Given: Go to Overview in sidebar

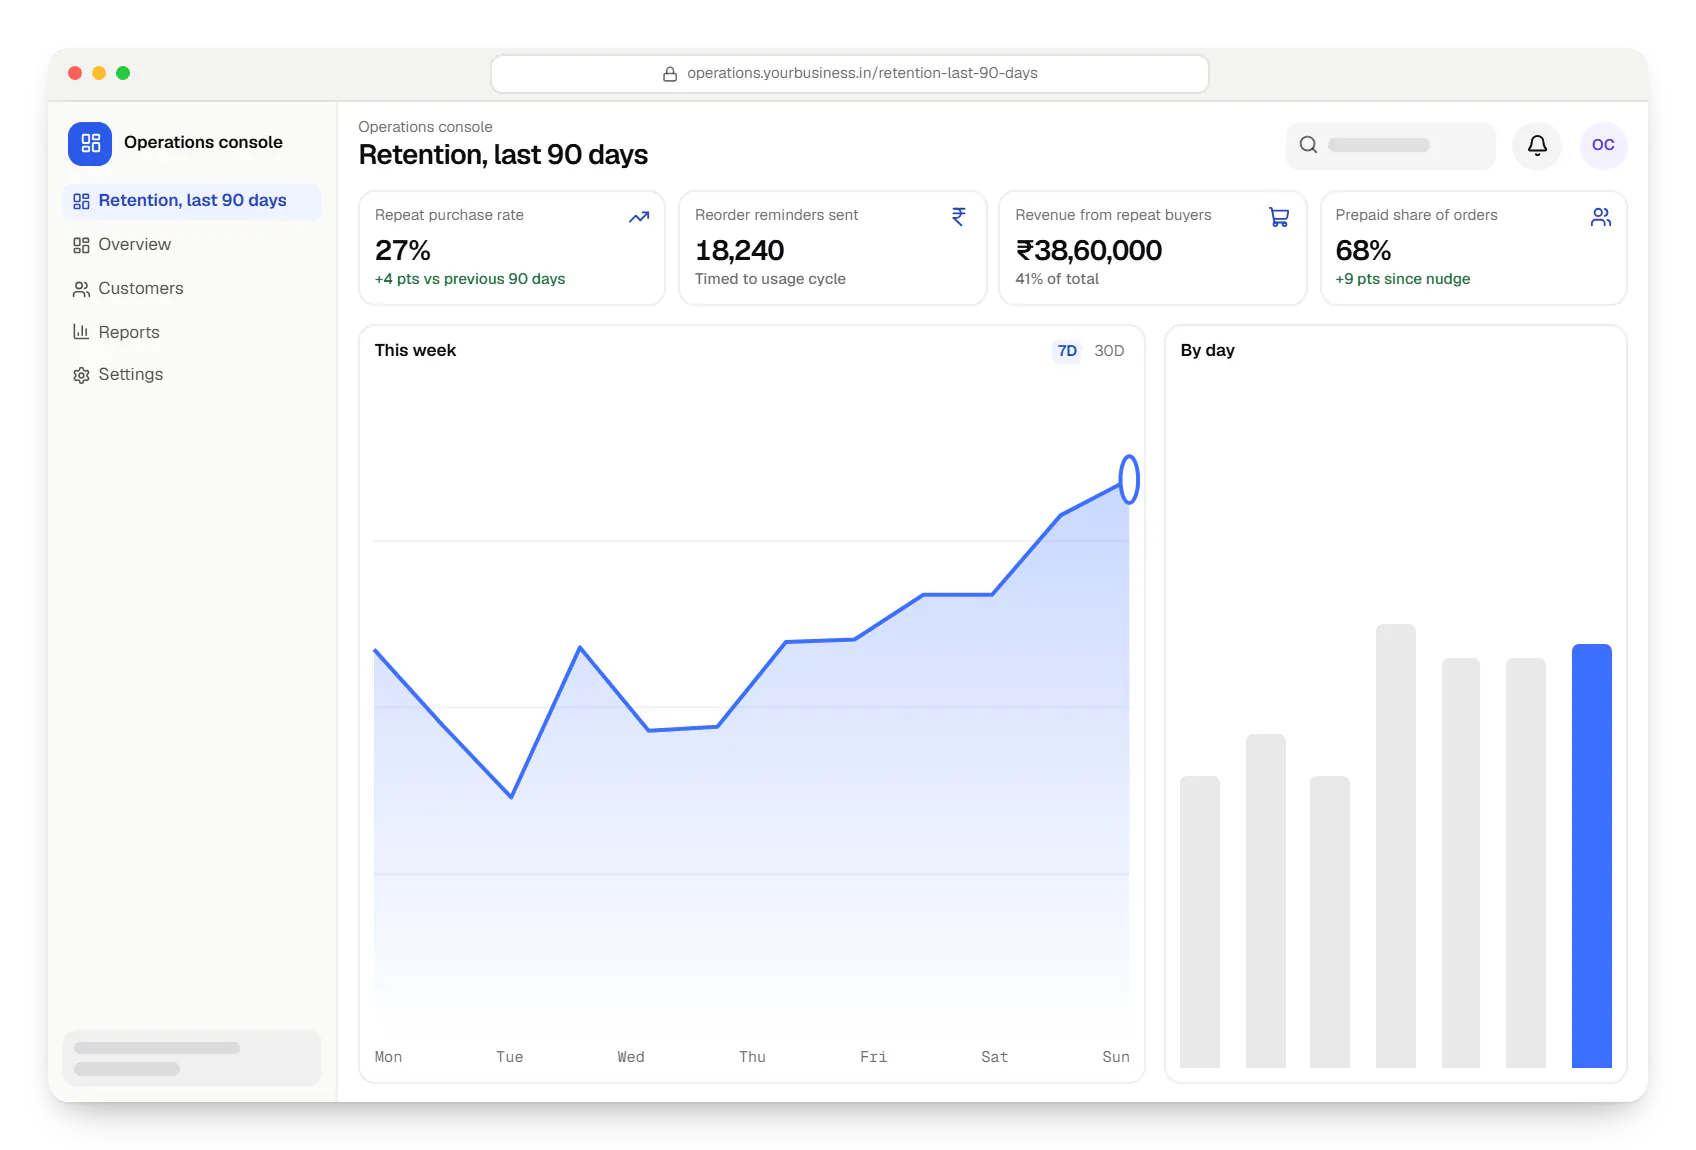Looking at the screenshot, I should pyautogui.click(x=192, y=245).
